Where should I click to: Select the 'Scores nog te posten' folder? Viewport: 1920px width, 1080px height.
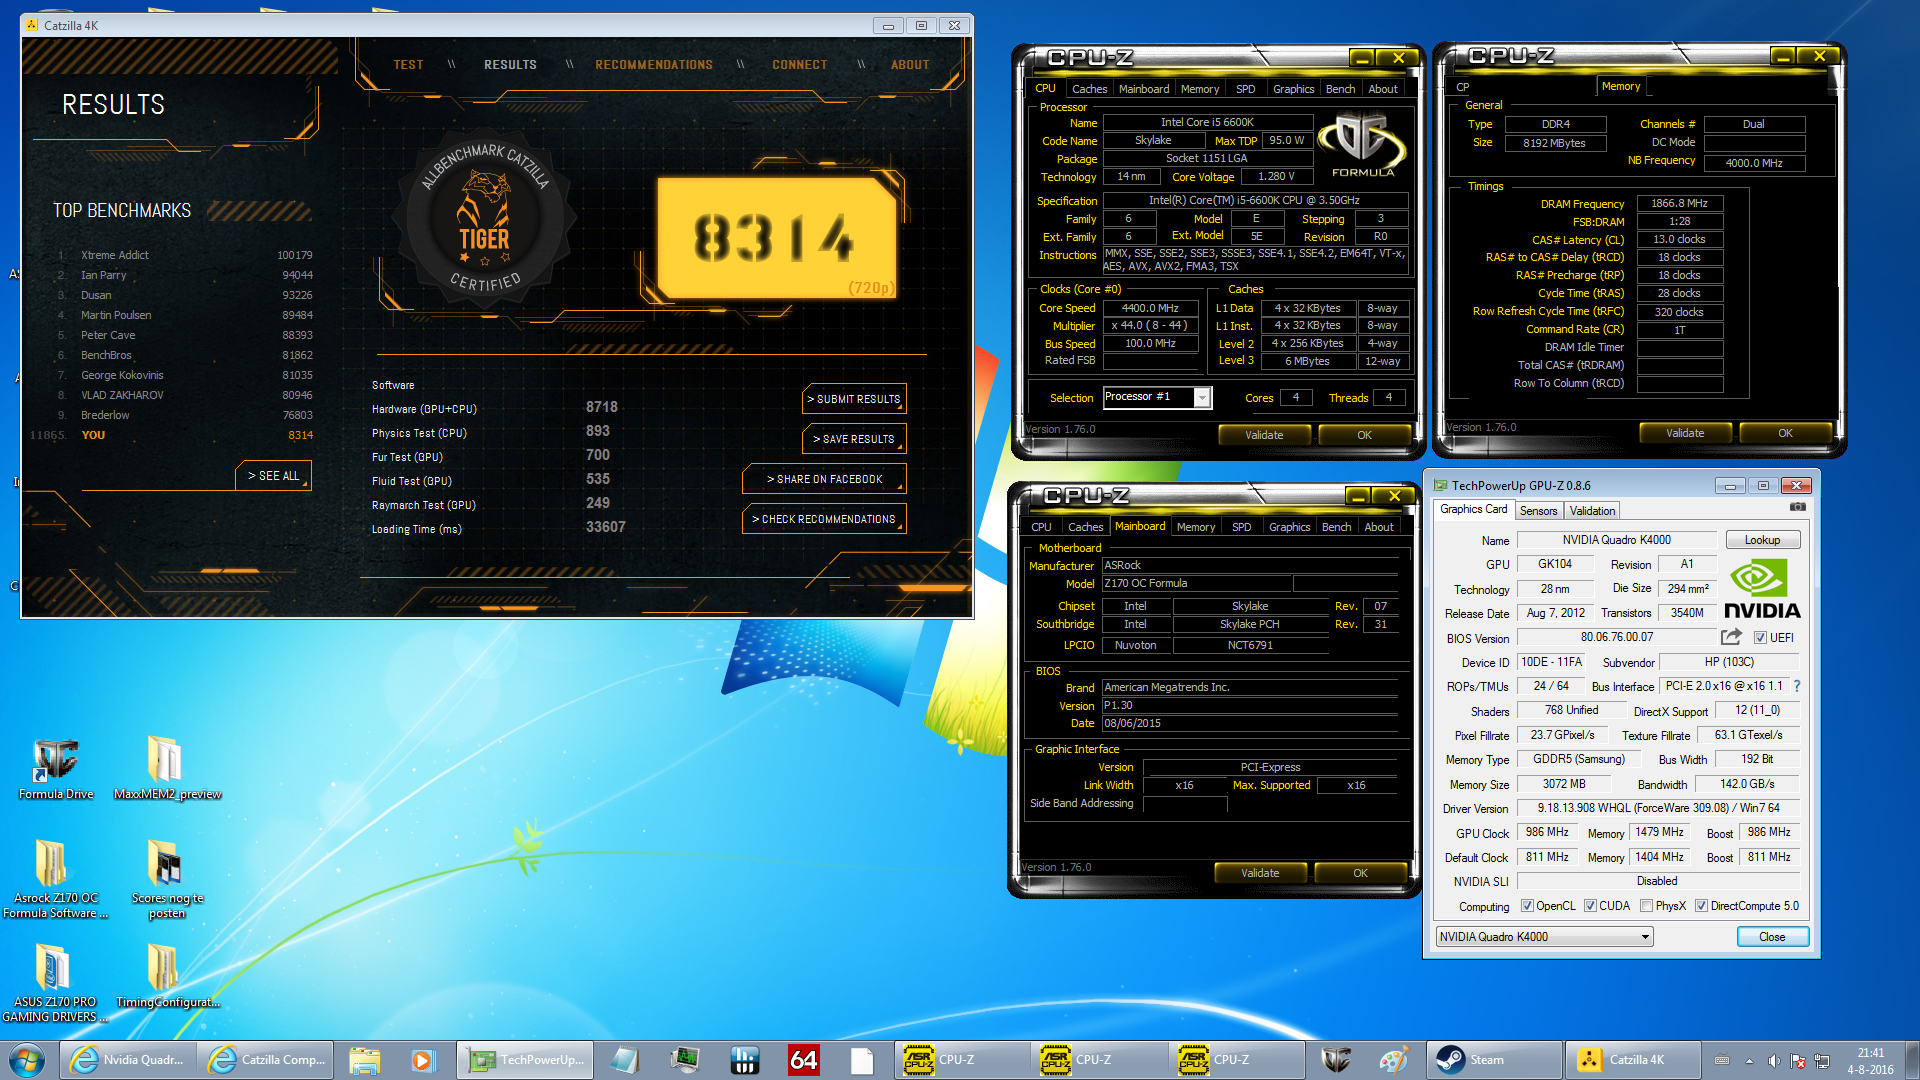167,879
